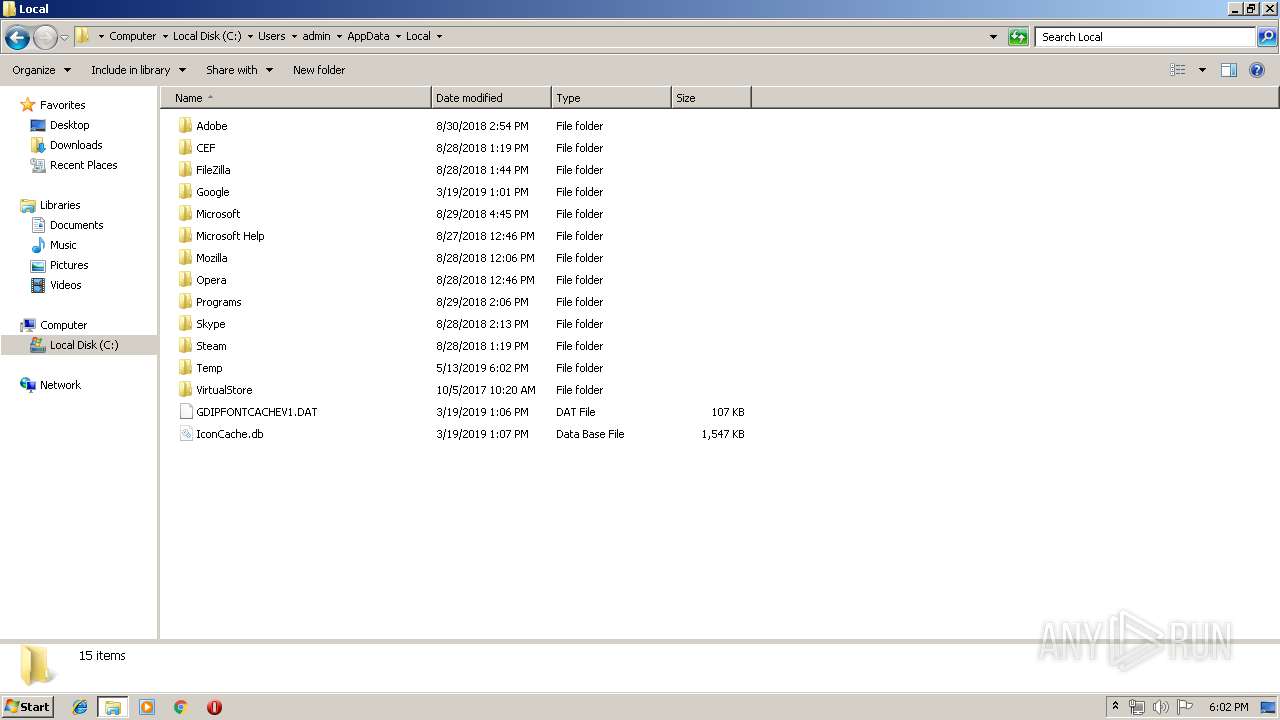Click the New folder button

(x=319, y=70)
